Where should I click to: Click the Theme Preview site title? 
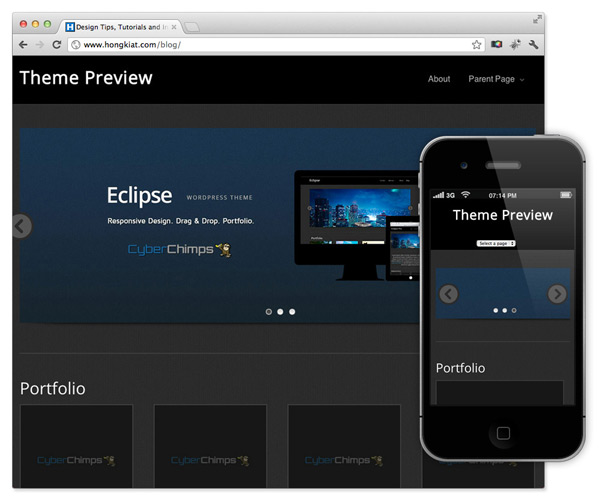[86, 78]
